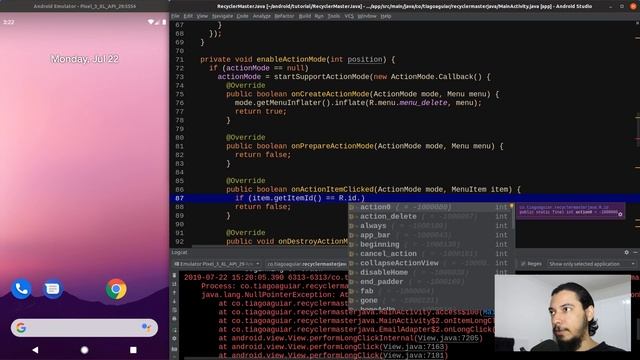Screen dimensions: 640x360
Task: Open the Navigate menu
Action: [222, 16]
